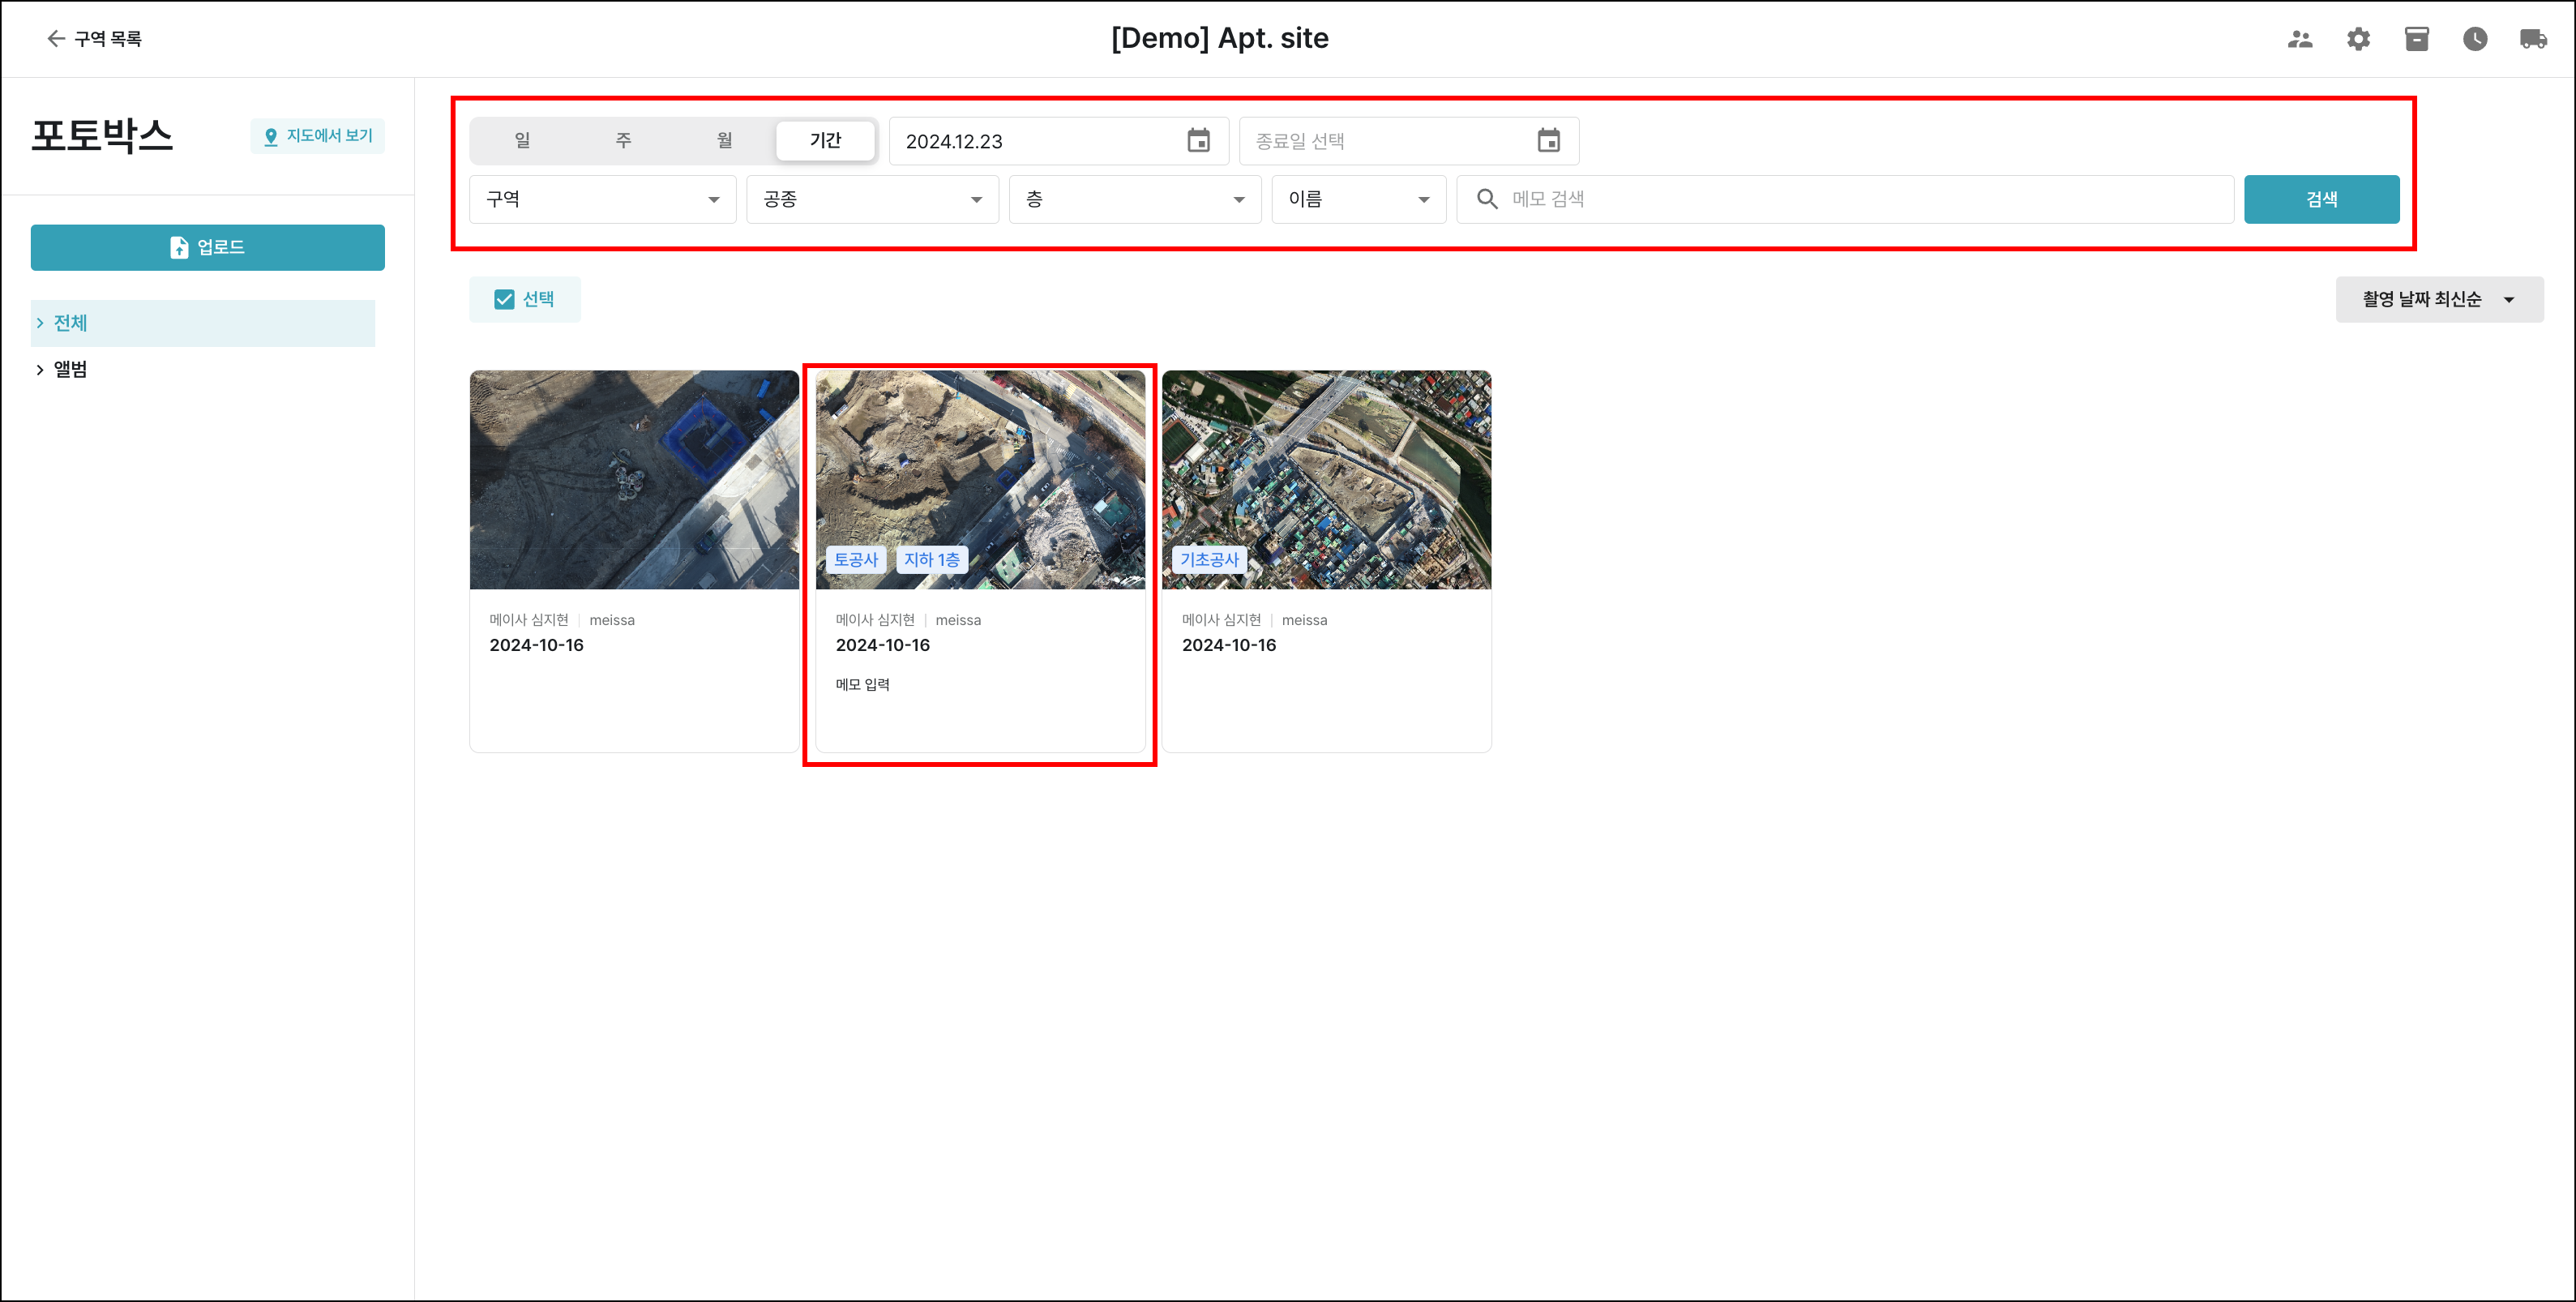Select the 월 tab
This screenshot has height=1302, width=2576.
(x=724, y=140)
